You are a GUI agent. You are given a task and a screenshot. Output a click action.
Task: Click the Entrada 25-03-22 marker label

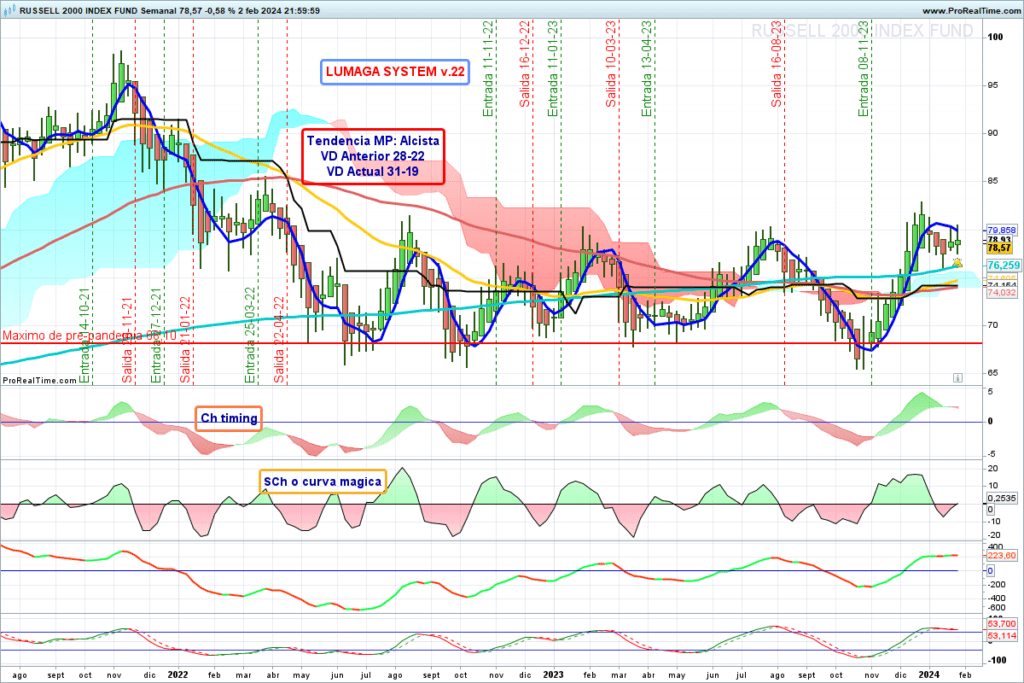coord(250,335)
